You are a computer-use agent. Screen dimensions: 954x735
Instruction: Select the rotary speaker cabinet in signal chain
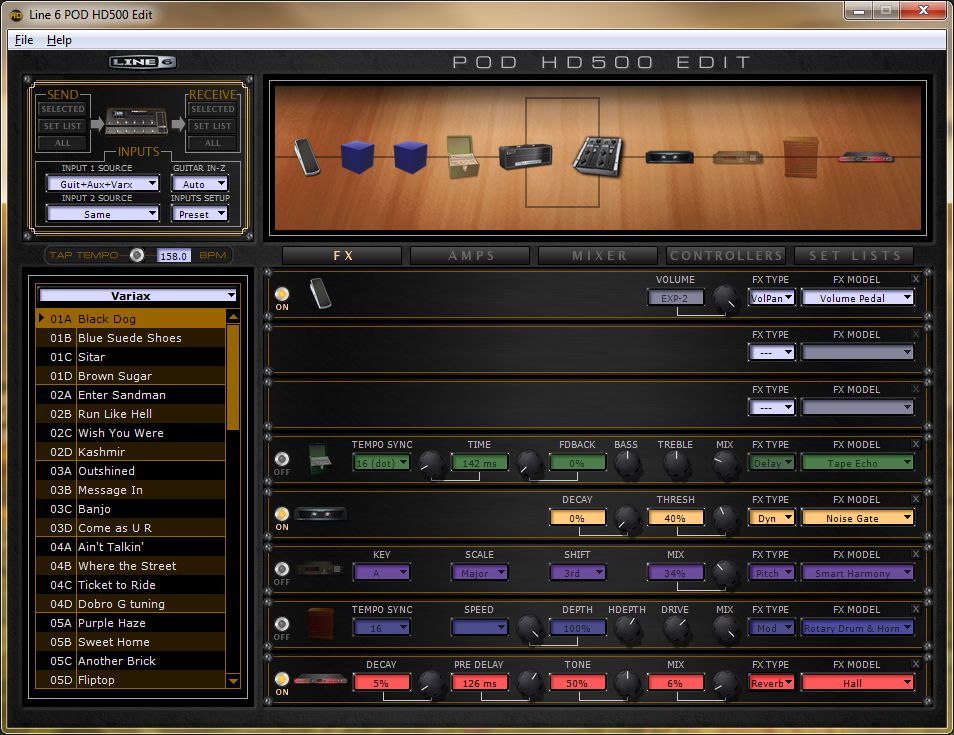[x=801, y=157]
